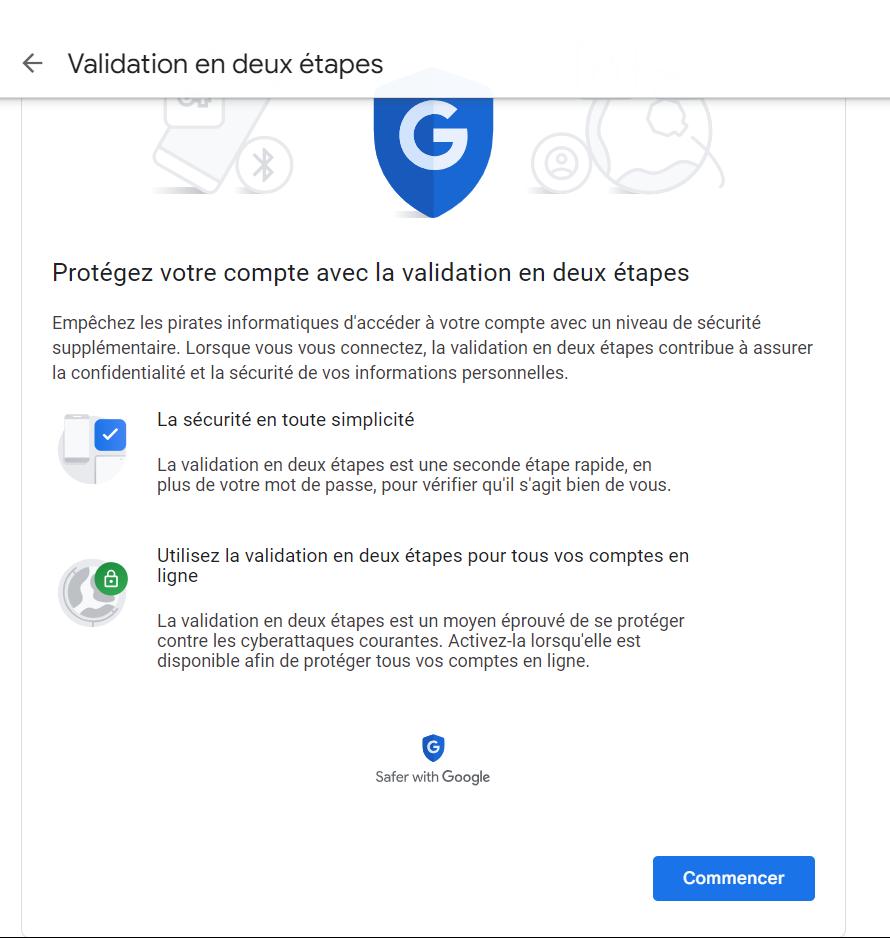Click the paragraph about "cyberattaques courantes"
This screenshot has height=938, width=890.
point(420,641)
